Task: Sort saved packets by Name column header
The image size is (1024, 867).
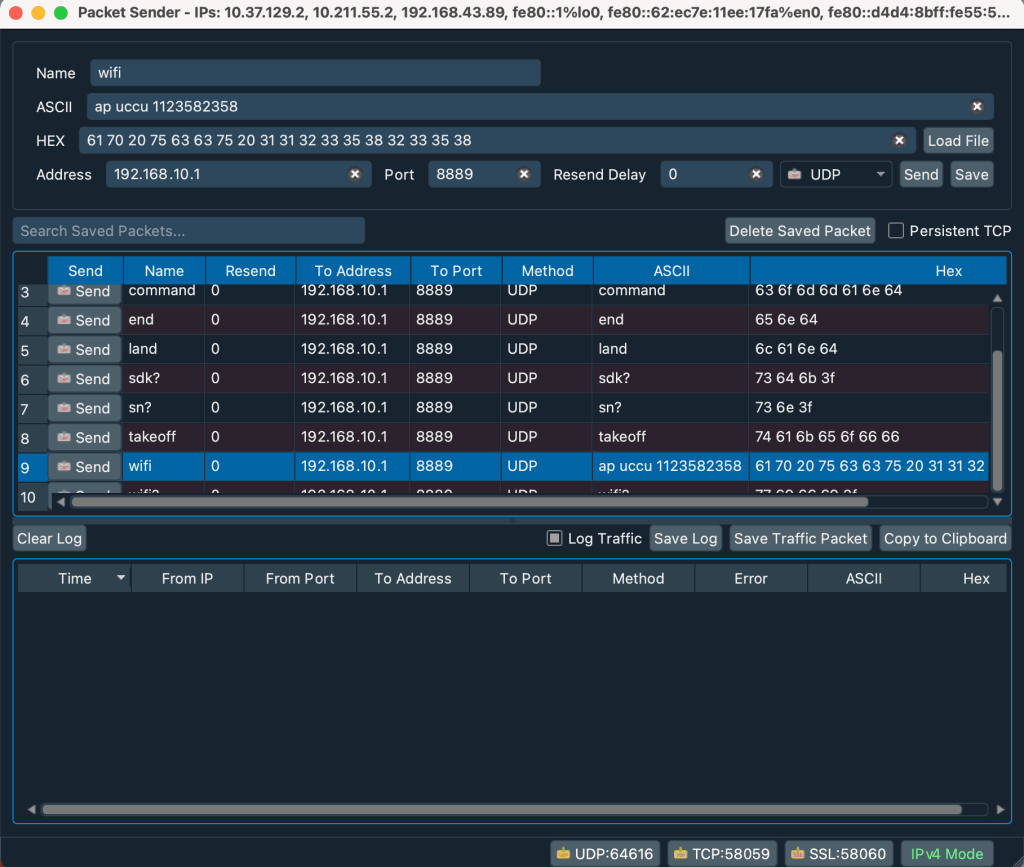Action: coord(164,271)
